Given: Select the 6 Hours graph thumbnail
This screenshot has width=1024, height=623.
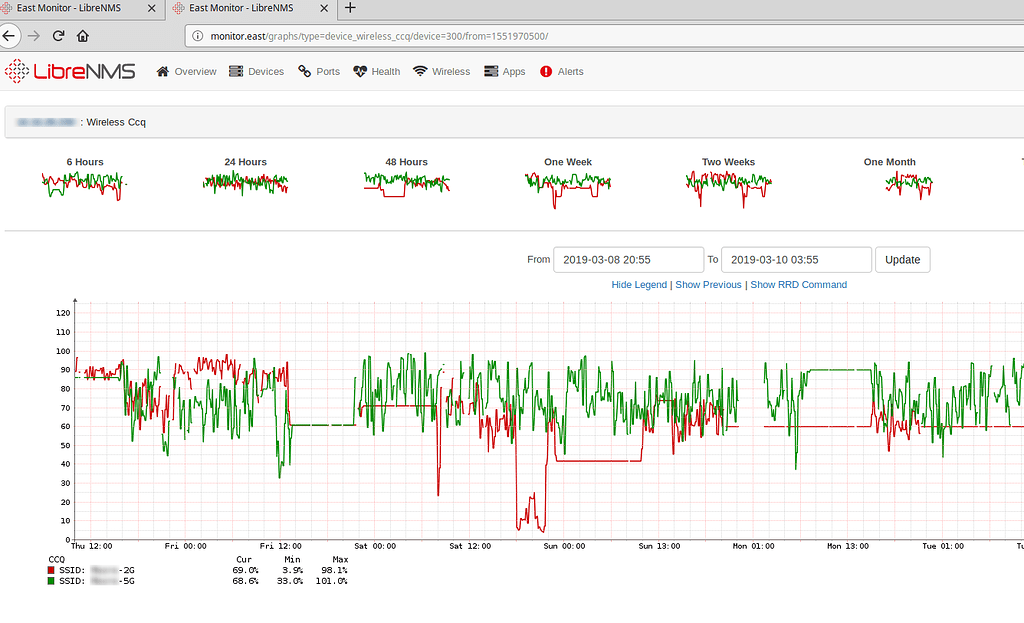Looking at the screenshot, I should [x=84, y=184].
